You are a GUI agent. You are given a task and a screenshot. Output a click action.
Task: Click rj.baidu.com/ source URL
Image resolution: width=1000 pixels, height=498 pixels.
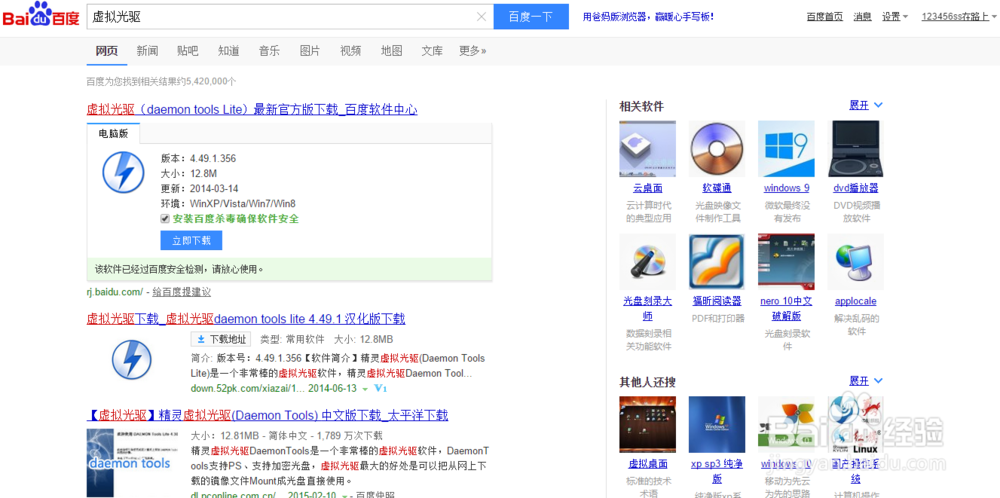pyautogui.click(x=115, y=292)
